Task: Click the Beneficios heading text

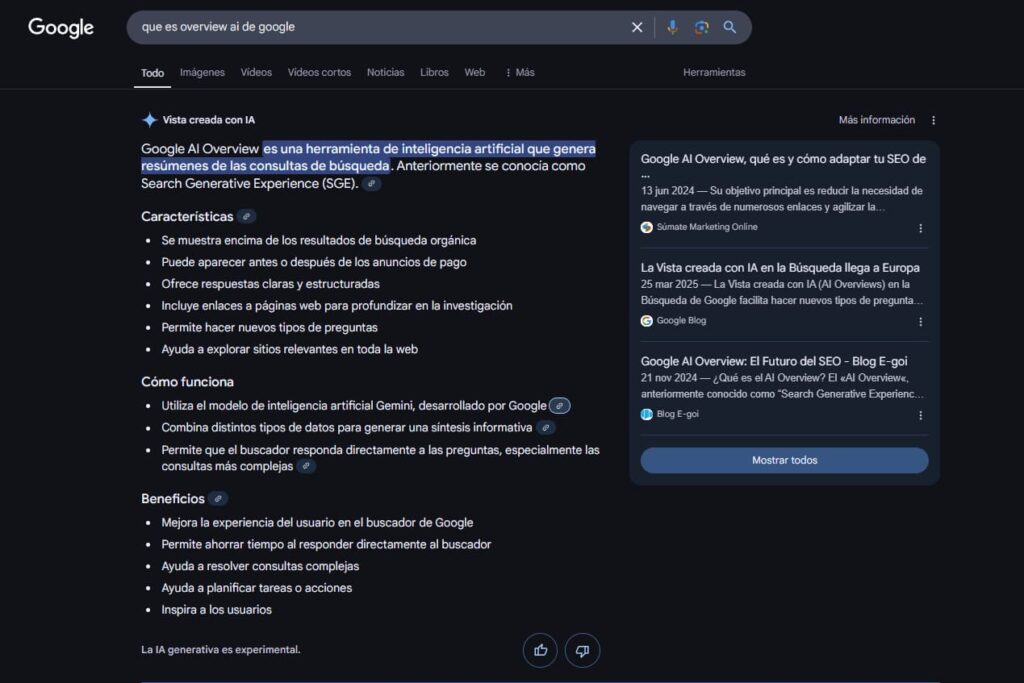Action: (x=173, y=499)
